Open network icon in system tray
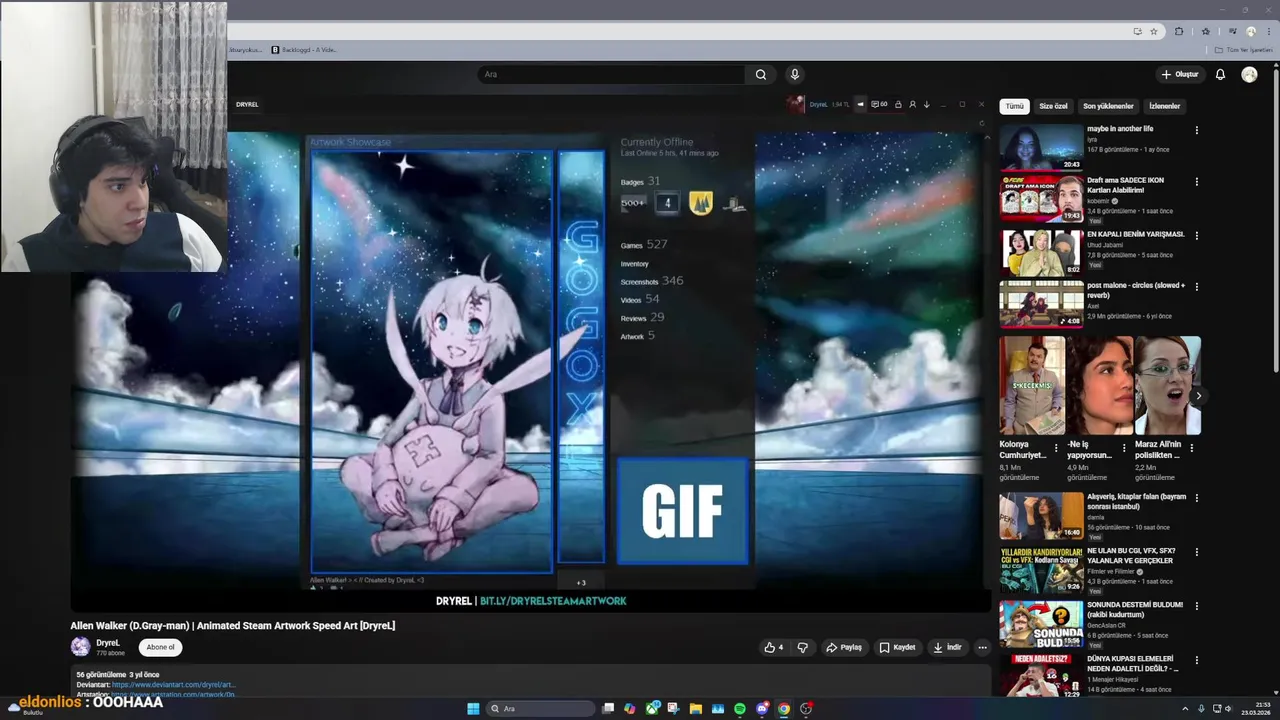Image resolution: width=1280 pixels, height=720 pixels. [1215, 708]
